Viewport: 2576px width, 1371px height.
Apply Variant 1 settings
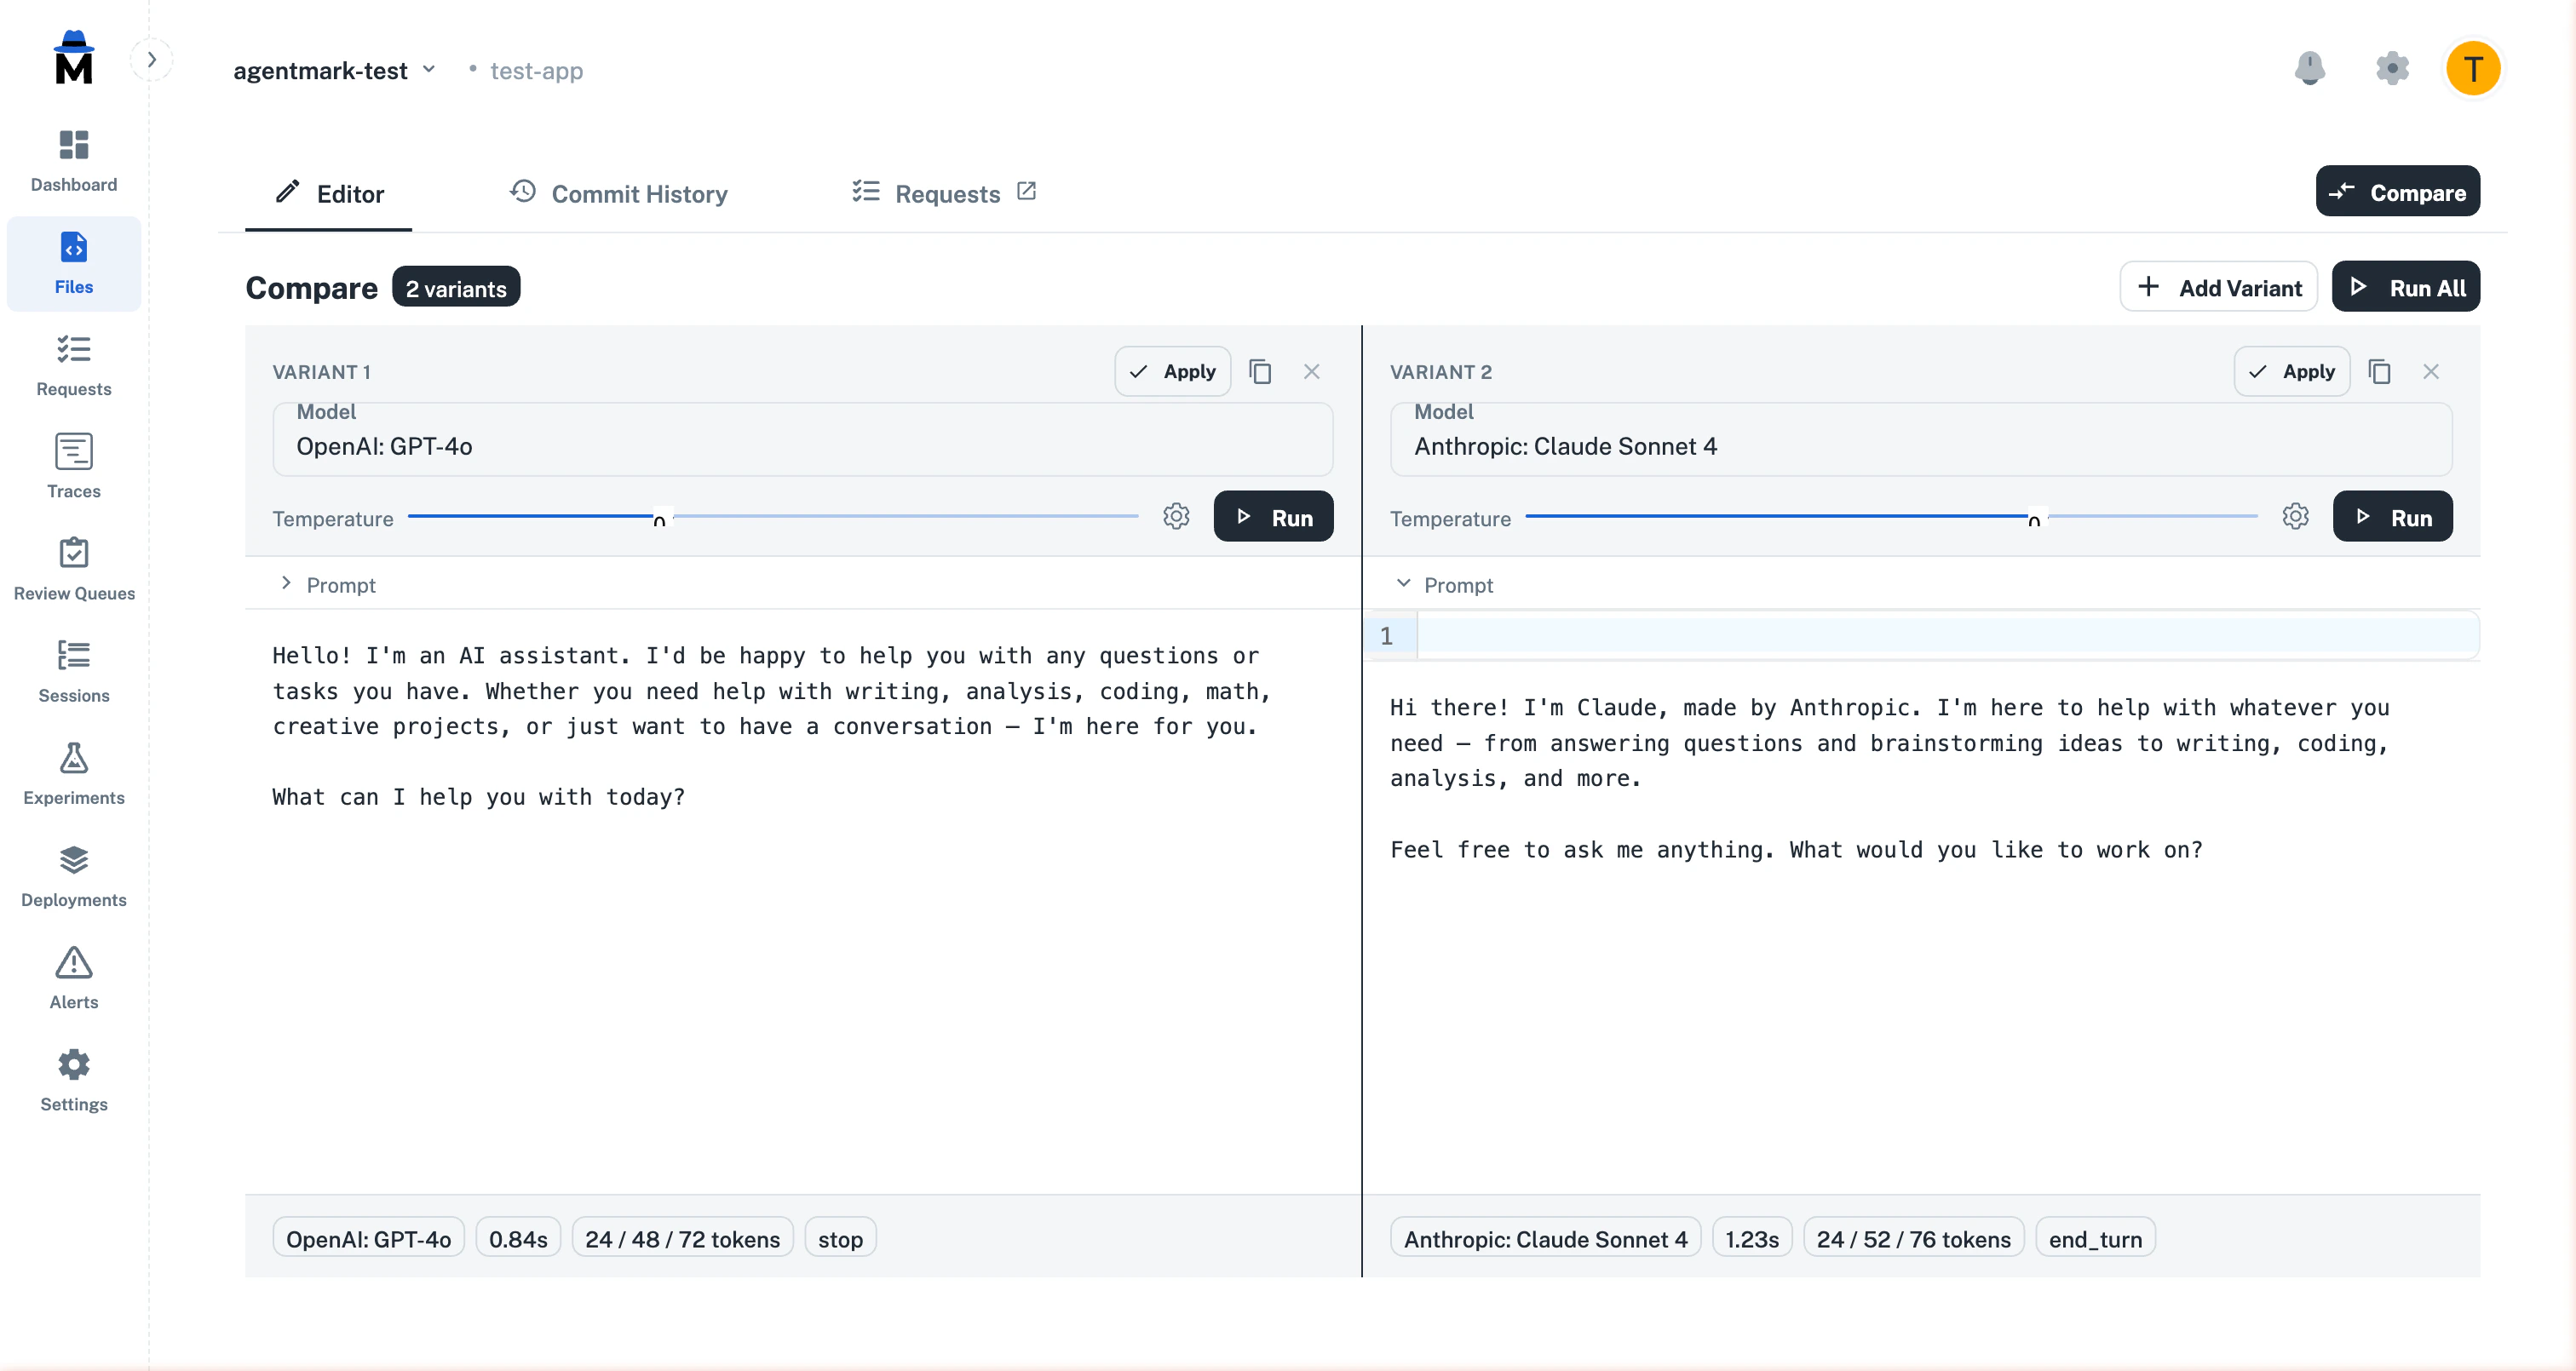click(1172, 371)
